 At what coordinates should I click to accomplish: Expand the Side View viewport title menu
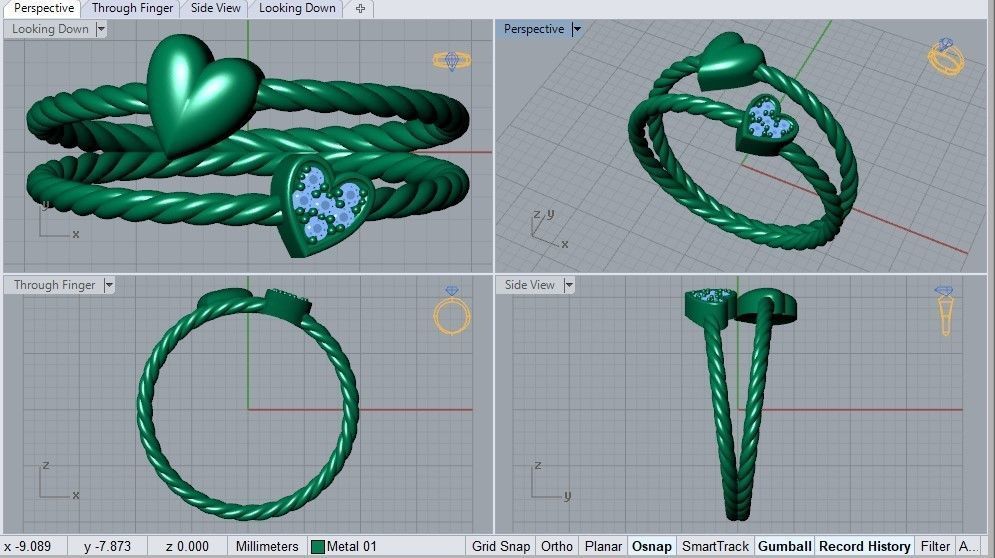click(569, 285)
